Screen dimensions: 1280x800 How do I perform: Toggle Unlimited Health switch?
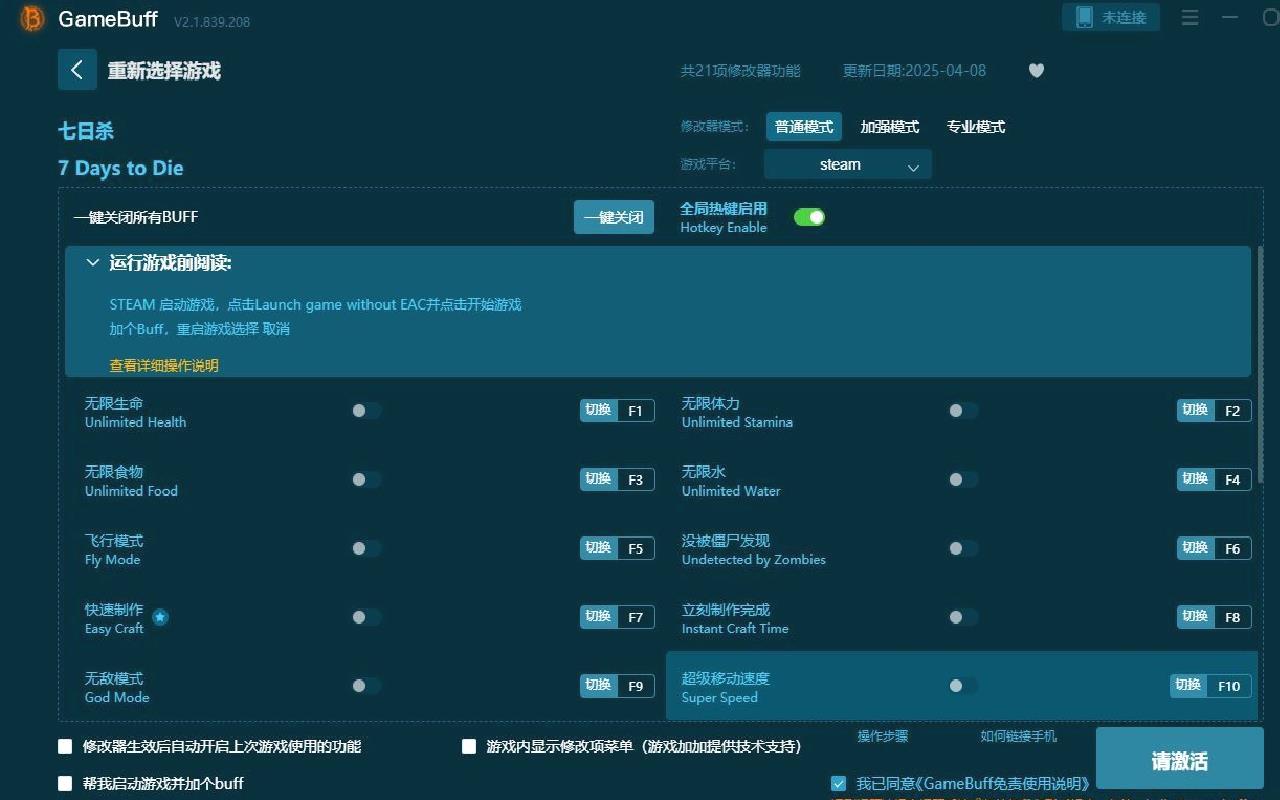(x=366, y=410)
